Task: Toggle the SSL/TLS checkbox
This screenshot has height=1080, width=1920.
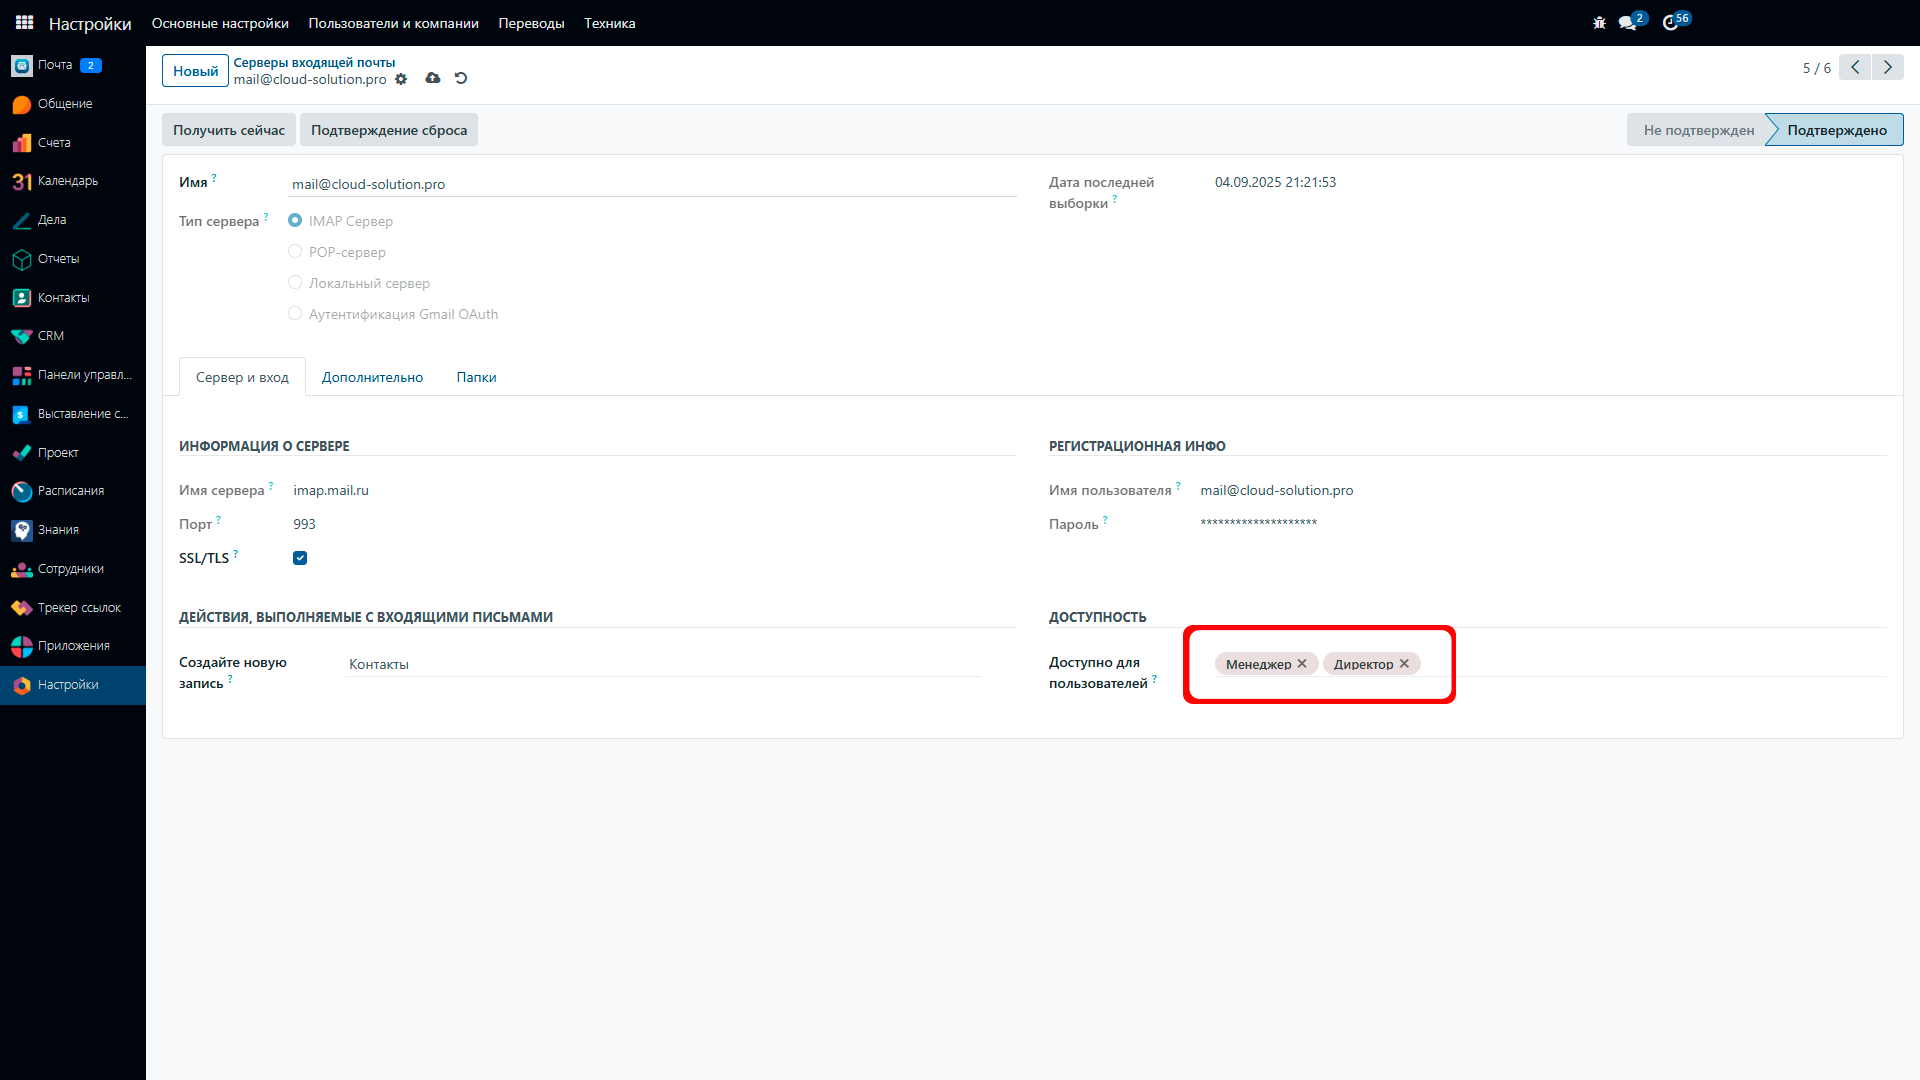Action: pyautogui.click(x=300, y=558)
